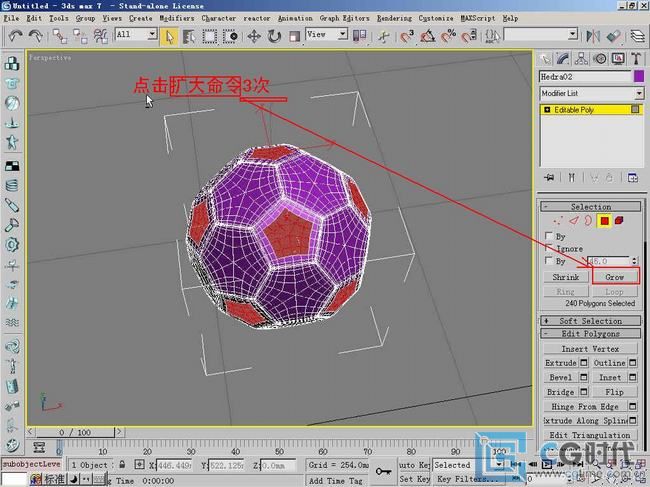
Task: Click the purple object color swatch
Action: click(x=639, y=76)
